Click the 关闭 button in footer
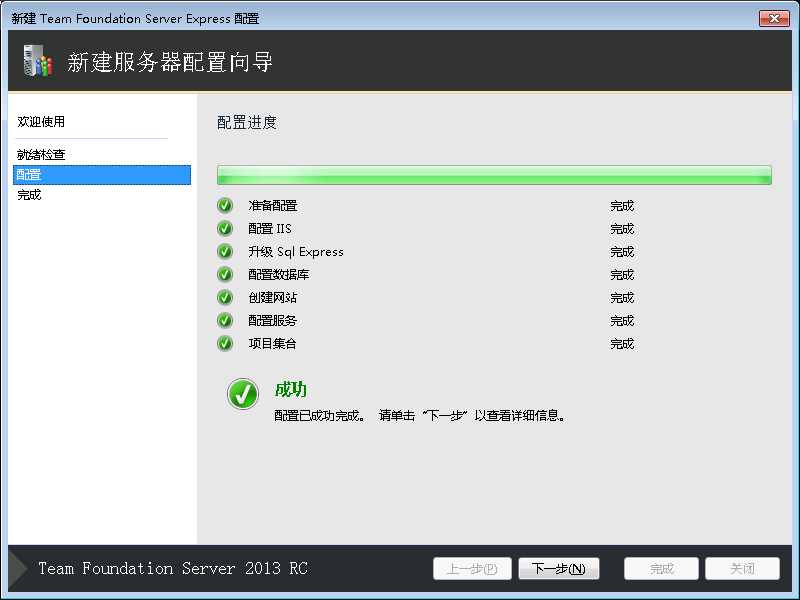Viewport: 800px width, 600px height. click(742, 568)
